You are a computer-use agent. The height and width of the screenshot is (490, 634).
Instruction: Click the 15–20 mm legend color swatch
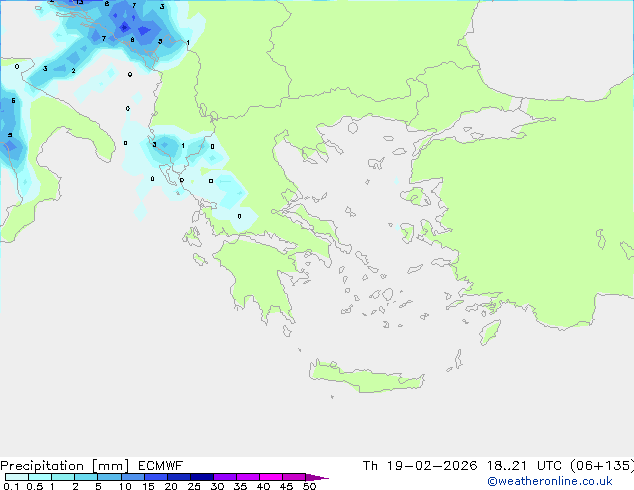tap(156, 477)
